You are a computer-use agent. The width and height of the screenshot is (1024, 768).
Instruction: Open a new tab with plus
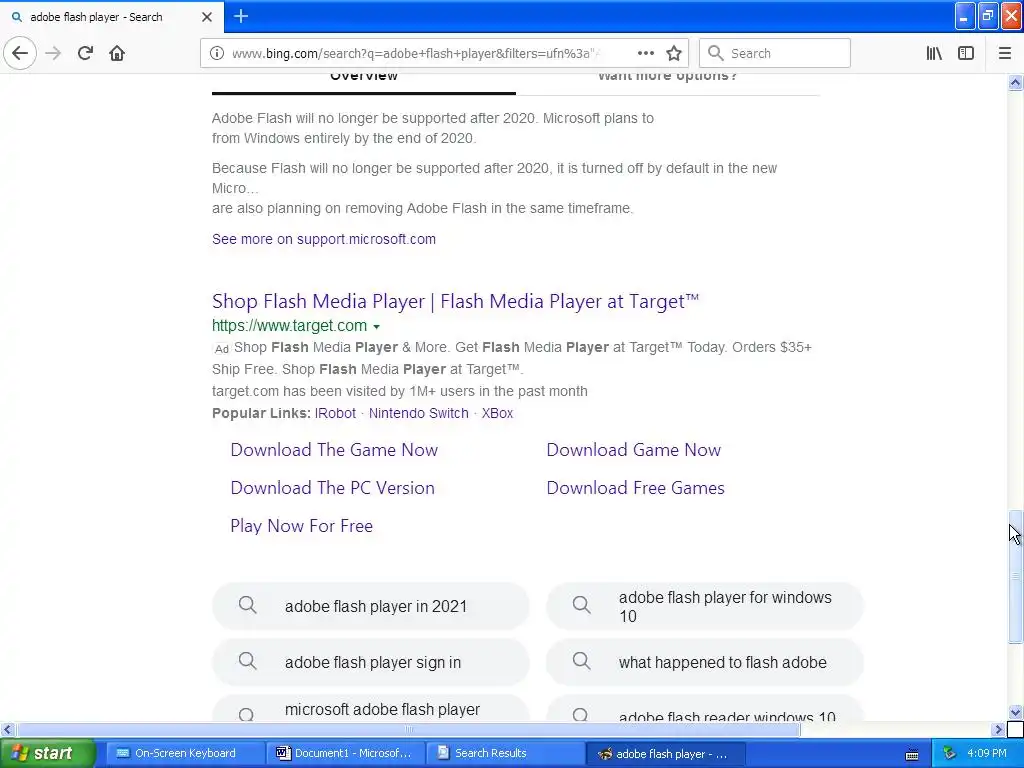point(241,16)
